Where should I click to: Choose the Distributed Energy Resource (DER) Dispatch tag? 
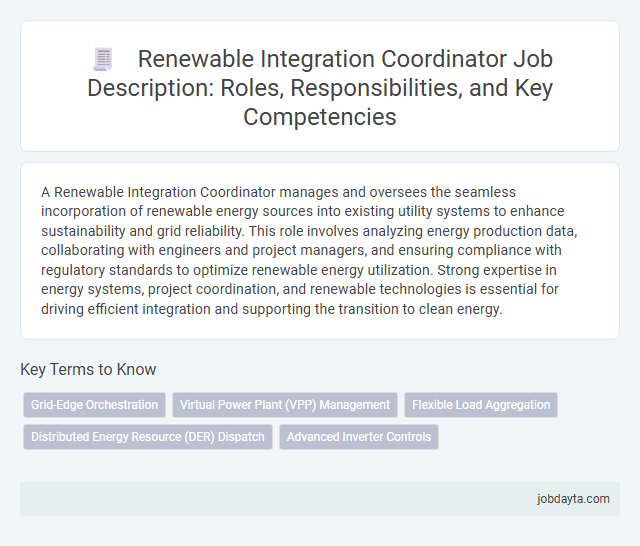pos(148,437)
